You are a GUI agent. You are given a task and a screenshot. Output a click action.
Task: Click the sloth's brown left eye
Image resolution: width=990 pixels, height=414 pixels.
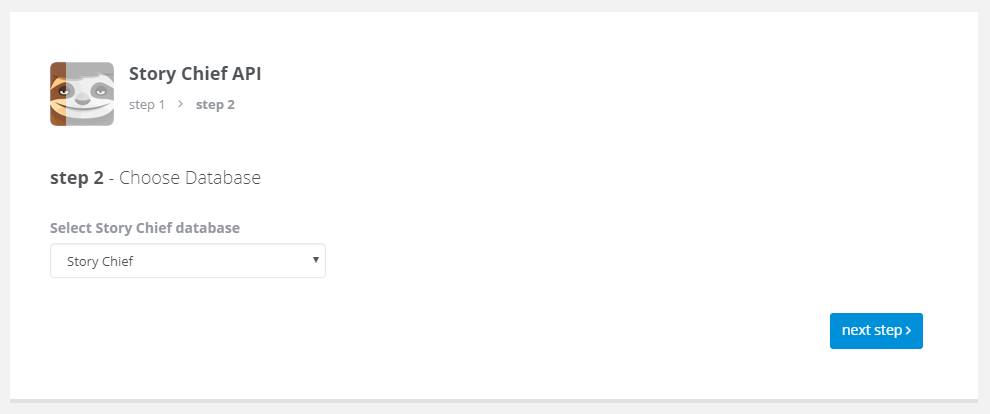62,92
